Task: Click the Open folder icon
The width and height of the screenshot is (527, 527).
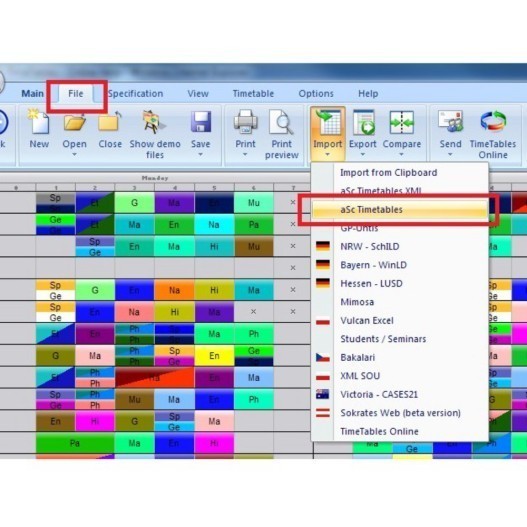Action: pos(75,122)
